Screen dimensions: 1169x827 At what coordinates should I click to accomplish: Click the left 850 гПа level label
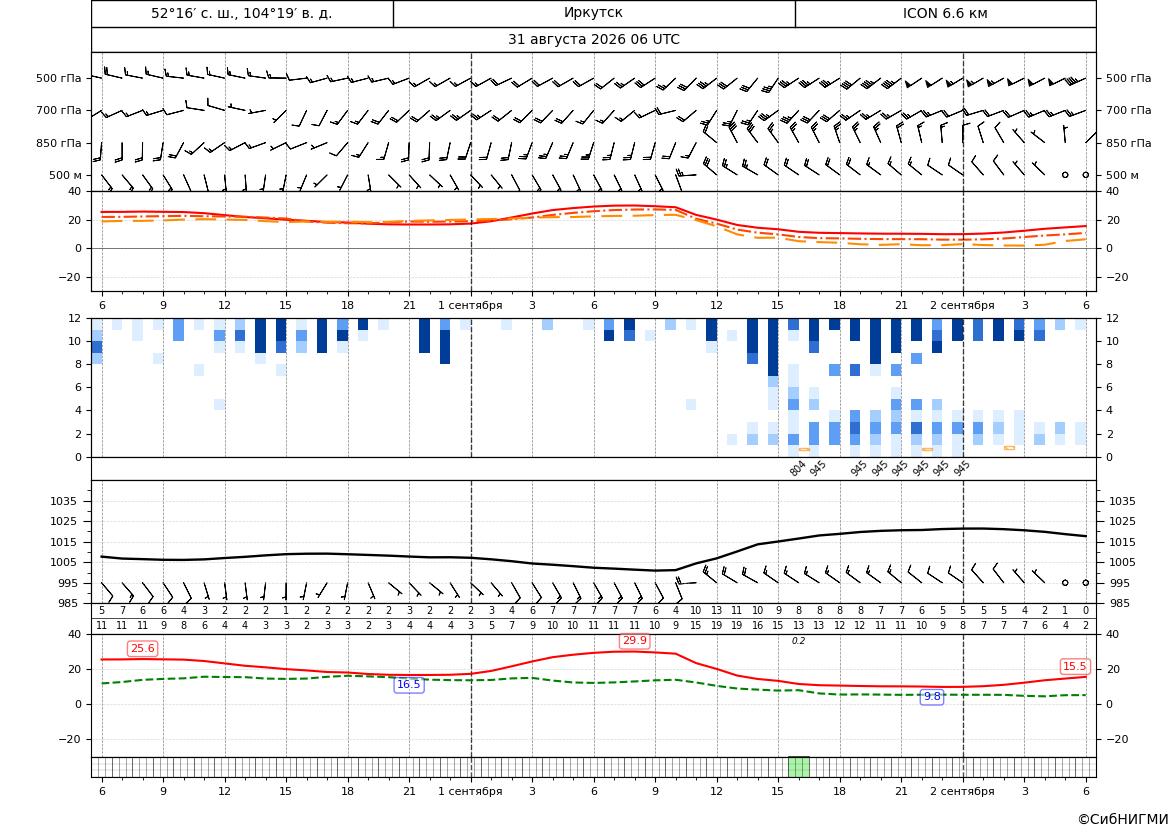59,143
